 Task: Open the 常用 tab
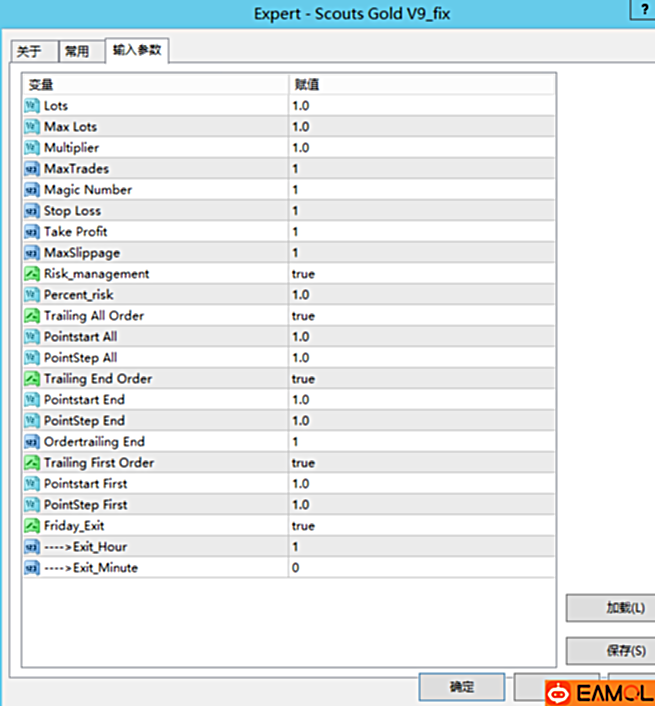[81, 52]
